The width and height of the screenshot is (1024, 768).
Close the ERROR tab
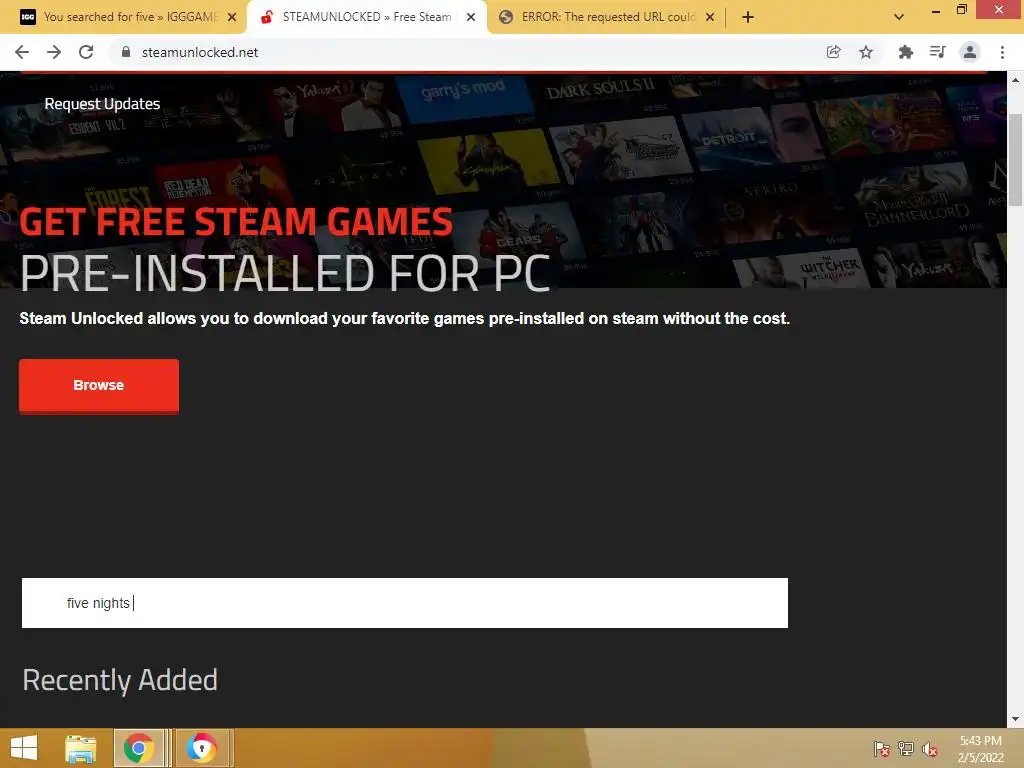(710, 17)
